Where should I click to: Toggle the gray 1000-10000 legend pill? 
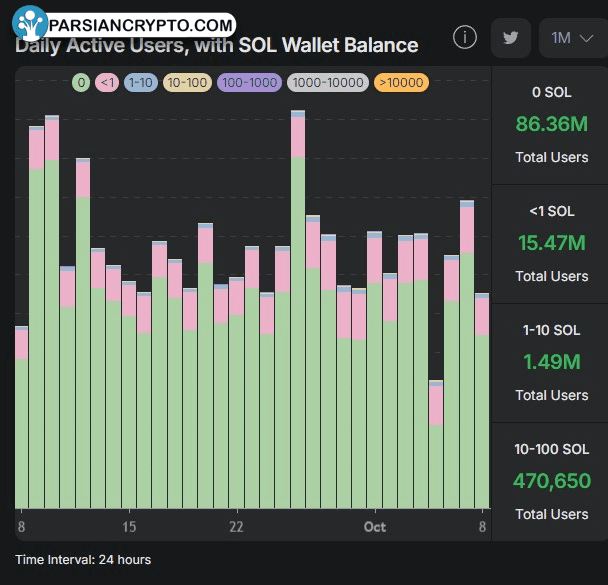coord(328,83)
